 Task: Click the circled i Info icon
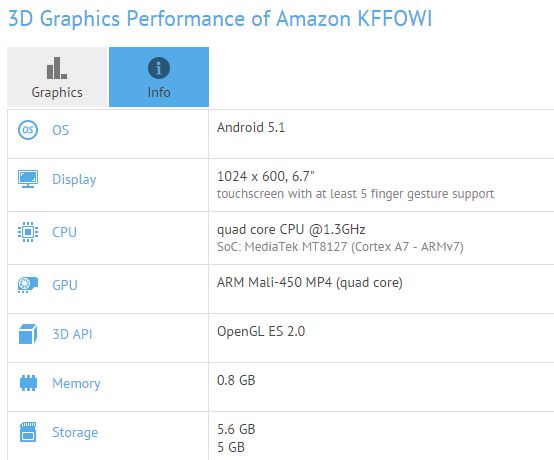tap(159, 68)
